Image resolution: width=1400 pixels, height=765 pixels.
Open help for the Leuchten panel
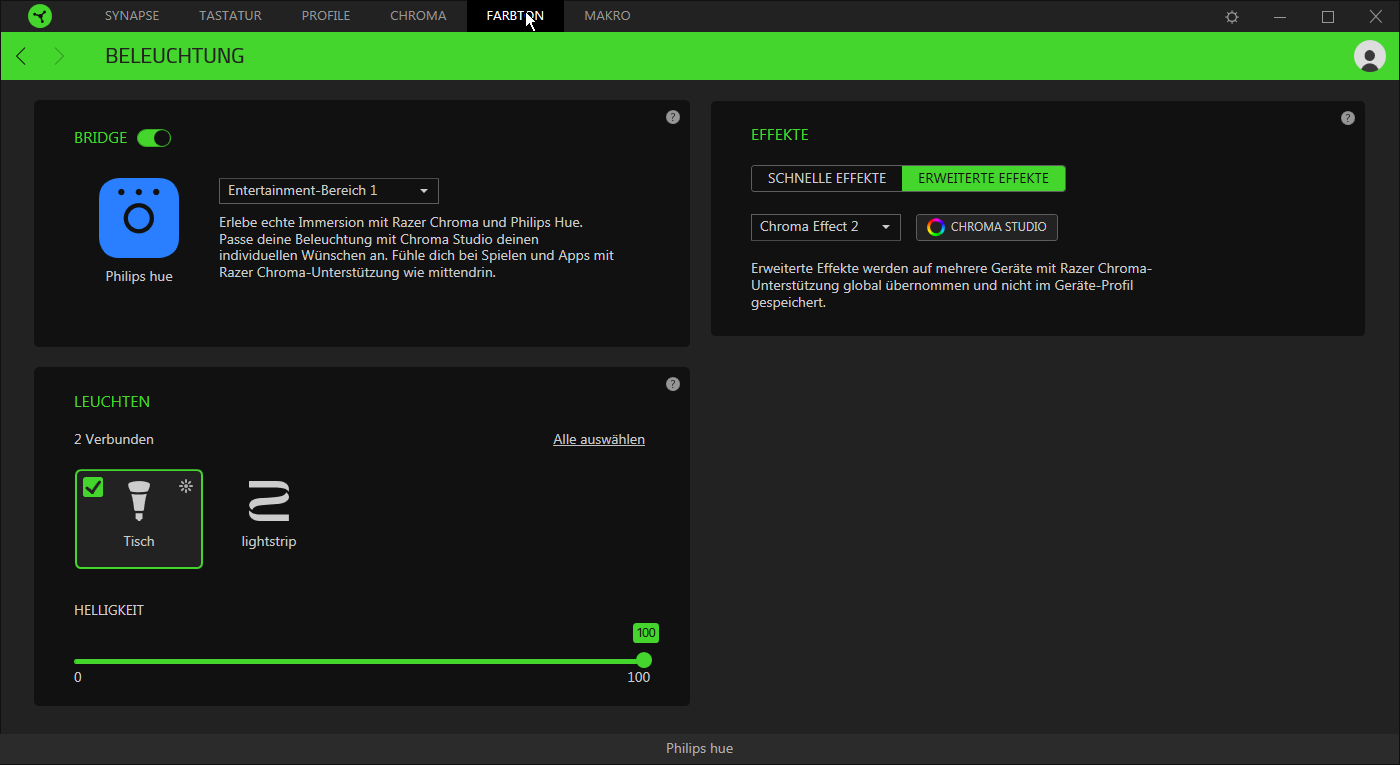click(673, 384)
